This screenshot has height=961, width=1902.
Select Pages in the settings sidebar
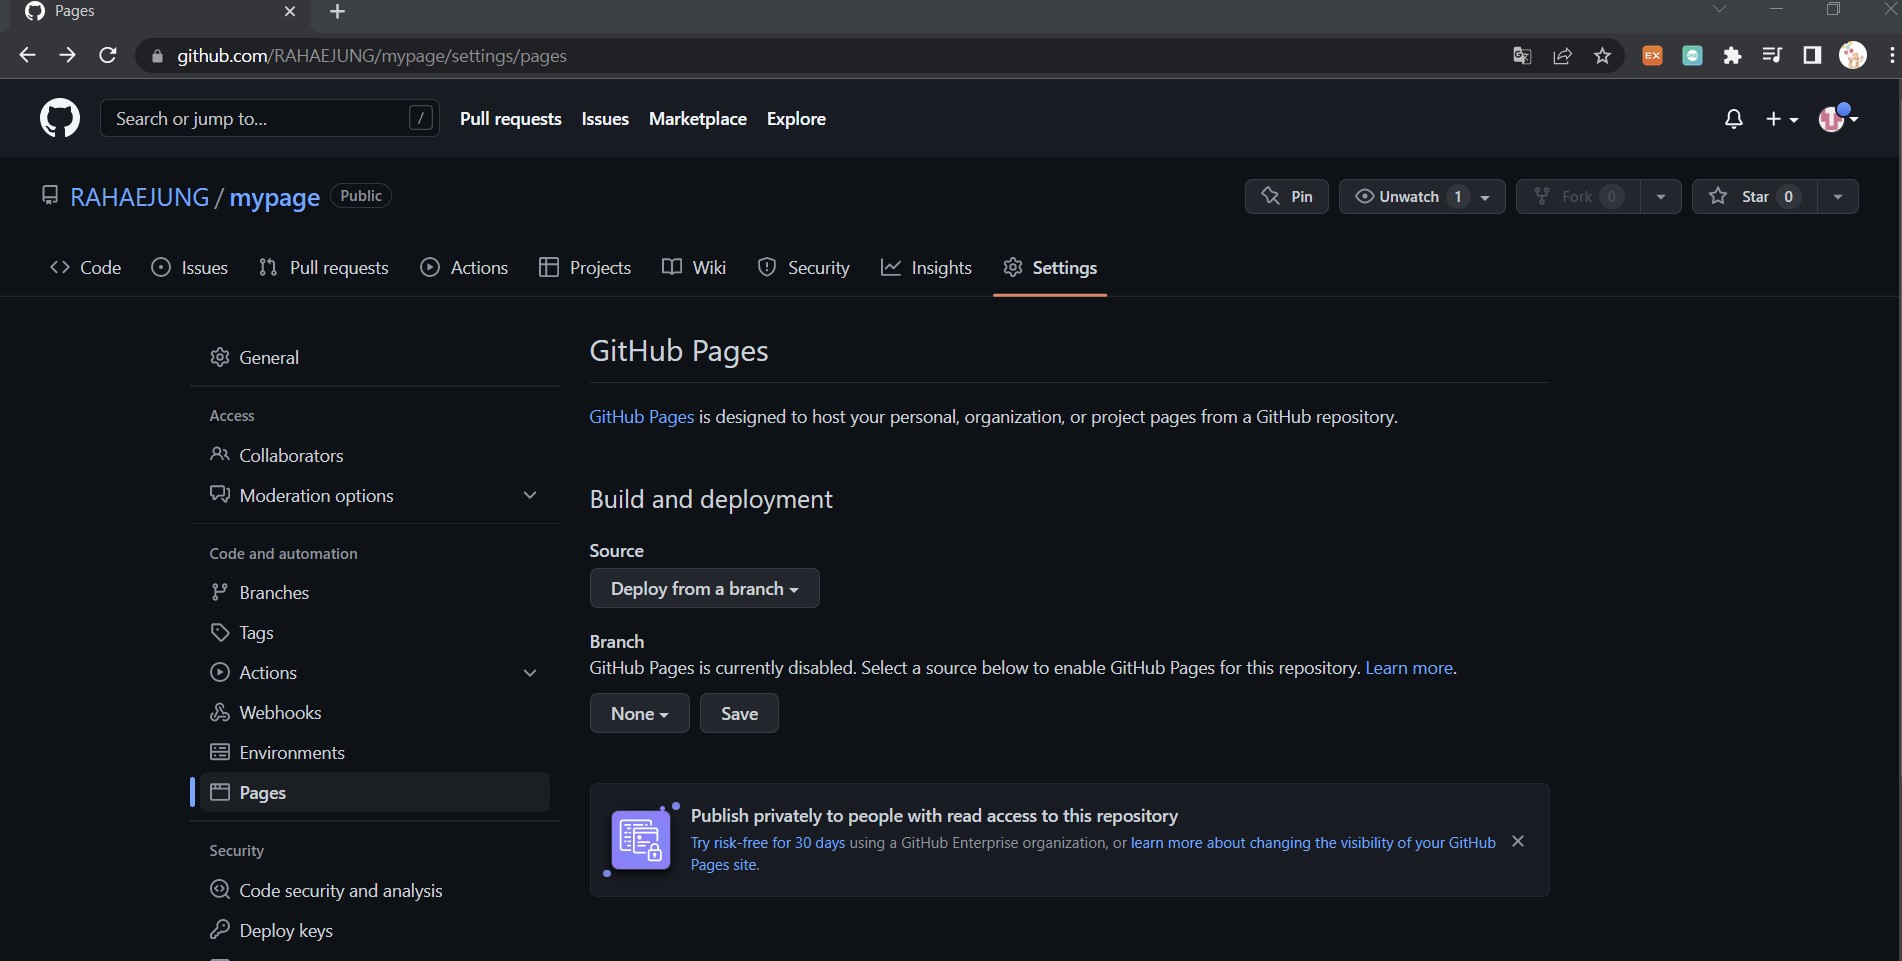(x=375, y=792)
